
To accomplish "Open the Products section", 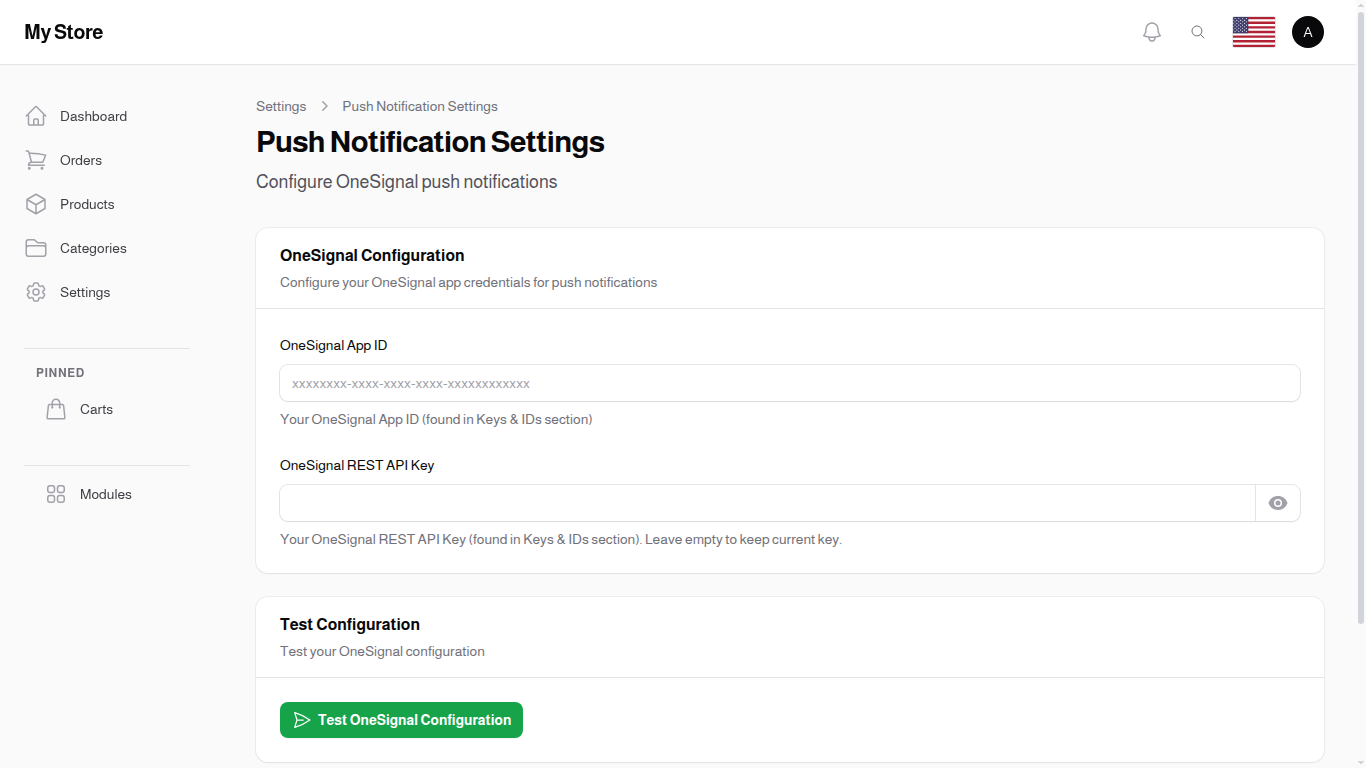I will click(86, 204).
